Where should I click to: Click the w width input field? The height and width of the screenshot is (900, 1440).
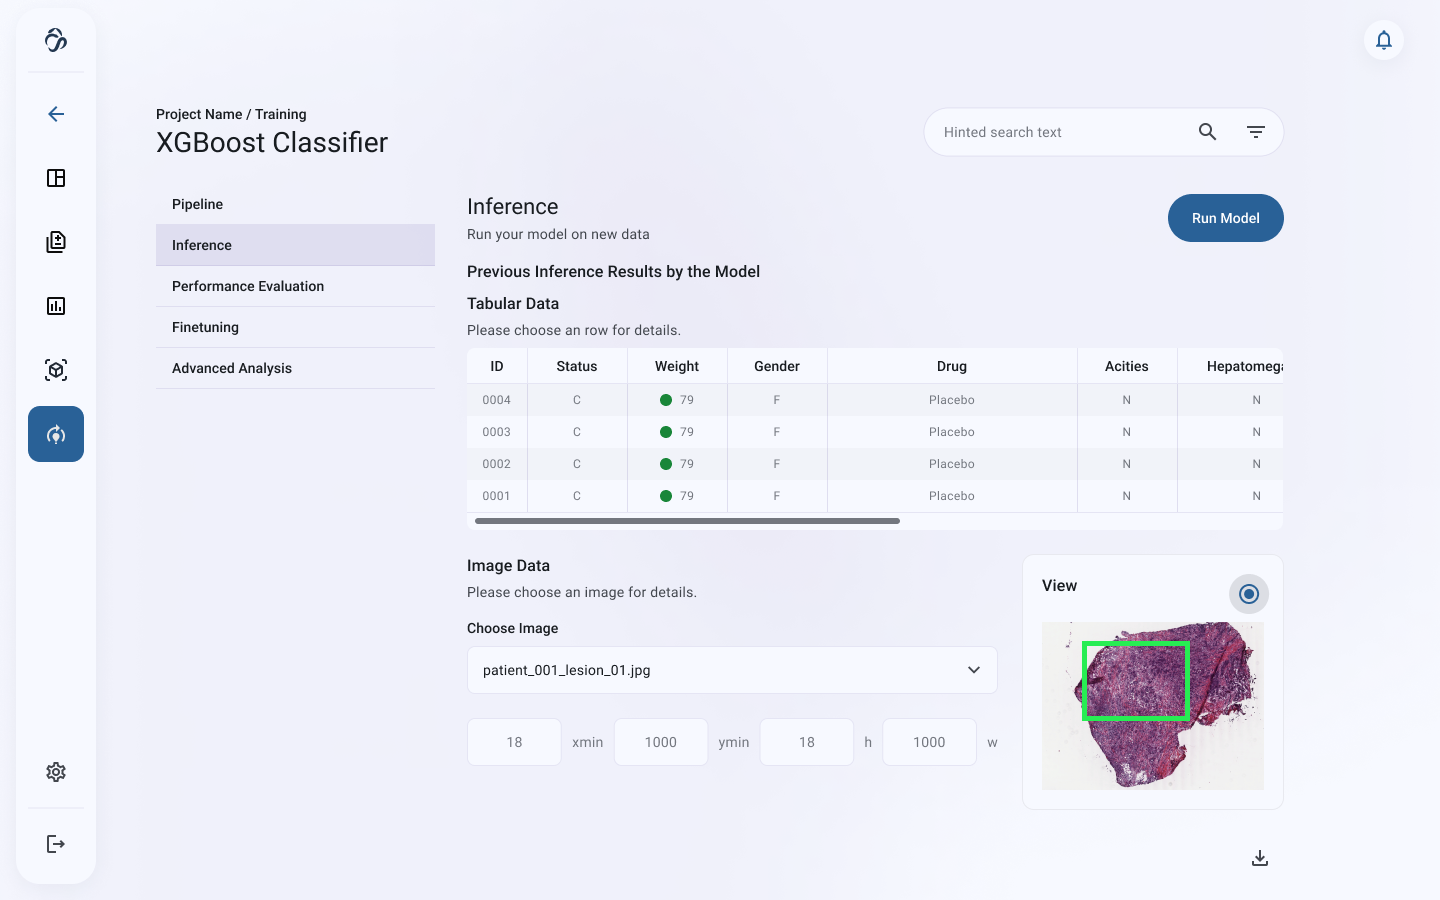point(929,742)
